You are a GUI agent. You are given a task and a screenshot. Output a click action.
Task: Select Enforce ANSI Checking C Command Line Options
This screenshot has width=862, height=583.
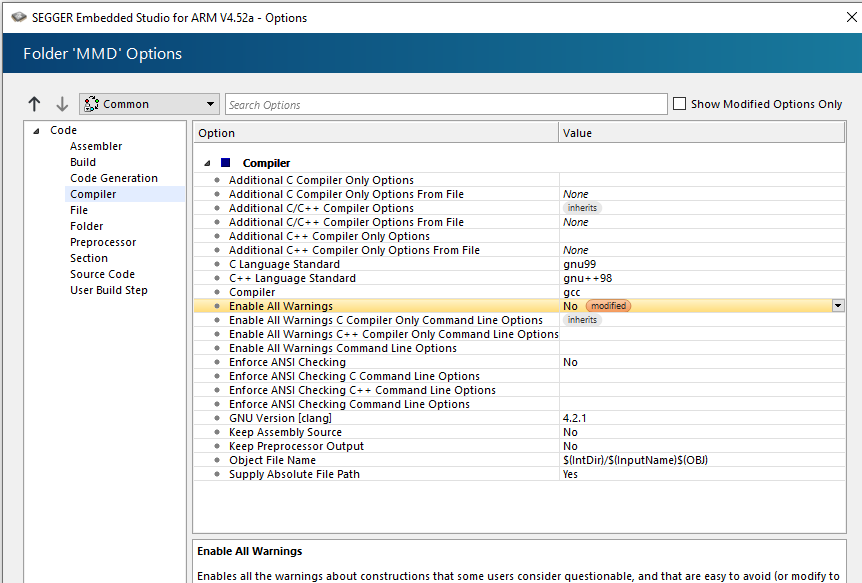519,376
